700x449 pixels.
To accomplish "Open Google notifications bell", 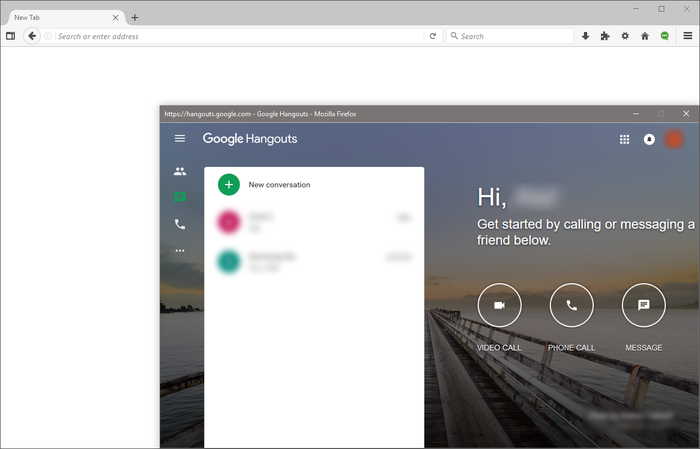I will pyautogui.click(x=649, y=140).
